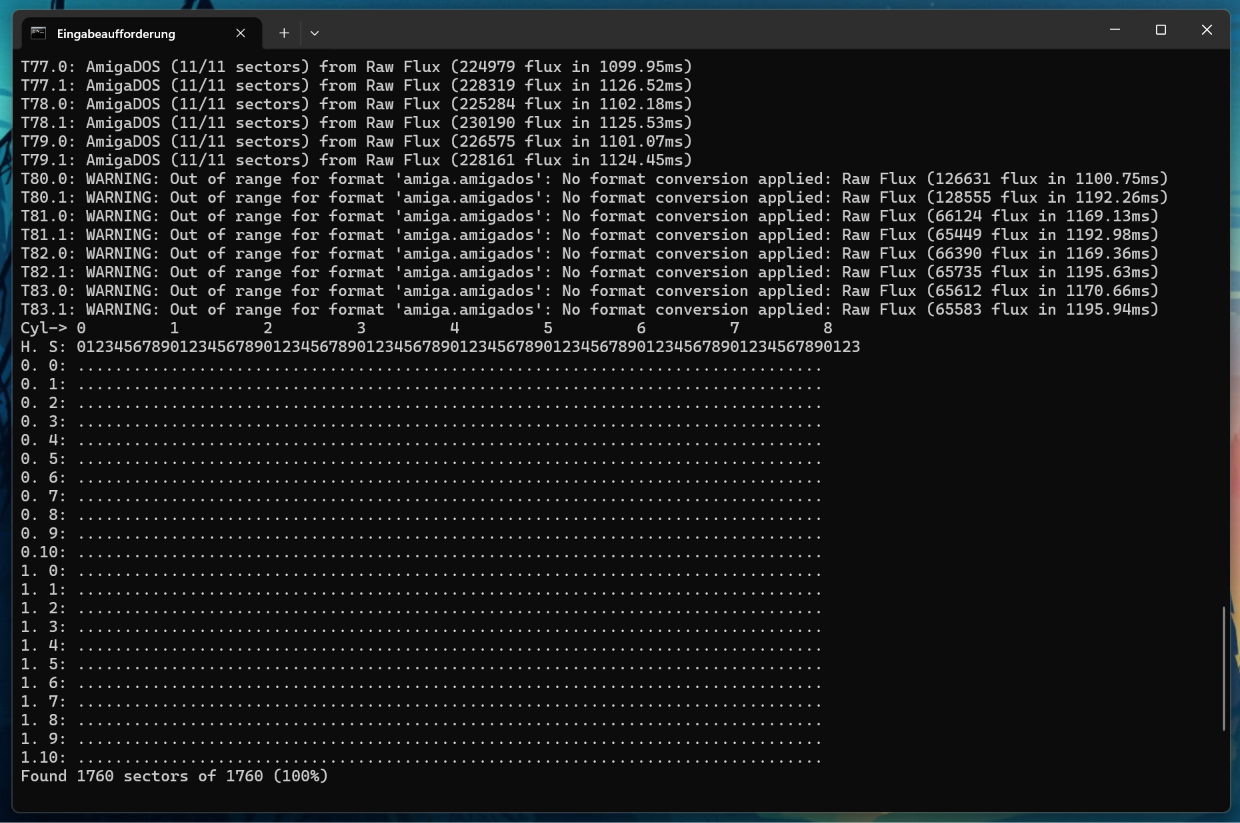Screen dimensions: 1240x823
Task: Click the T83.1 WARNING output line
Action: (590, 310)
